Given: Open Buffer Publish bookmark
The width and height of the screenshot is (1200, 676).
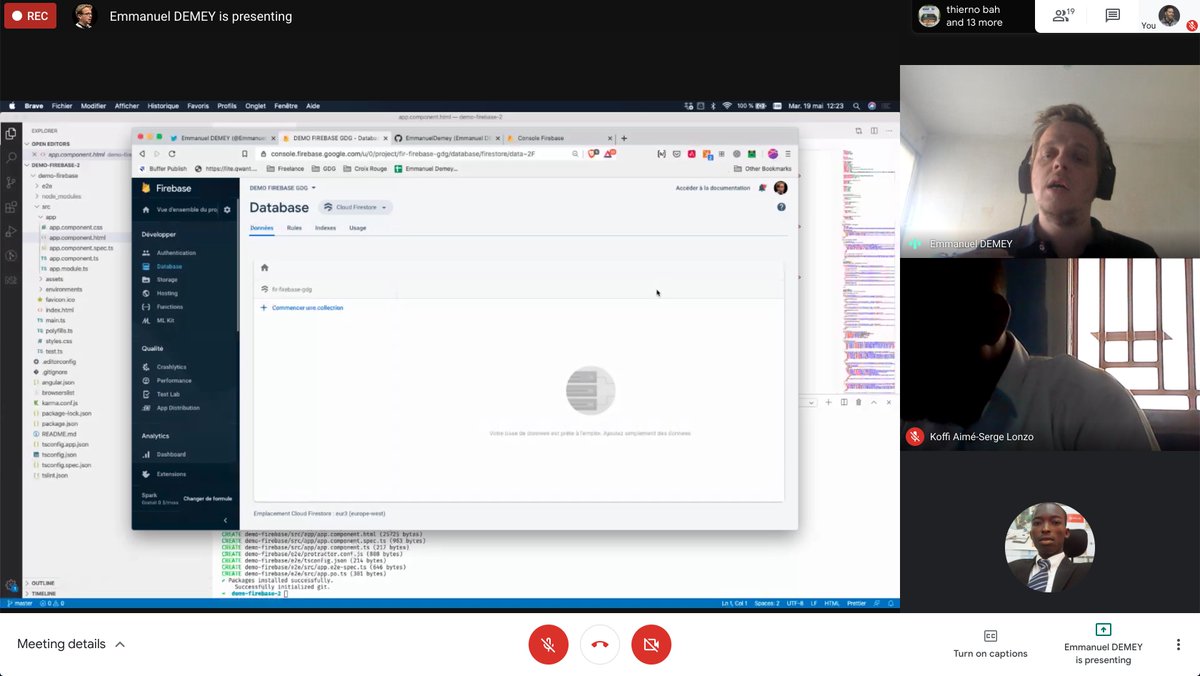Looking at the screenshot, I should click(x=162, y=169).
